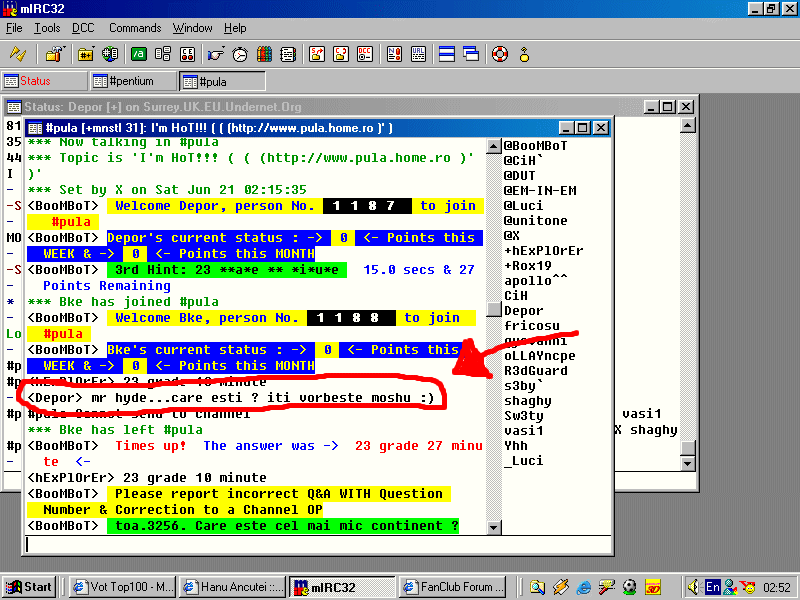800x600 pixels.
Task: Select the #pula switchbar button
Action: pyautogui.click(x=222, y=81)
